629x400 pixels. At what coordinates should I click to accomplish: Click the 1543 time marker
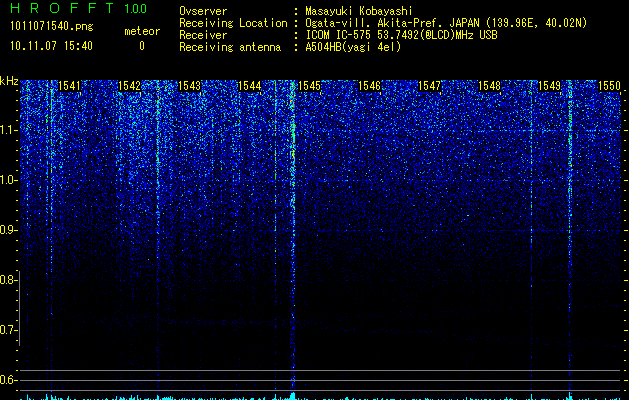point(189,86)
